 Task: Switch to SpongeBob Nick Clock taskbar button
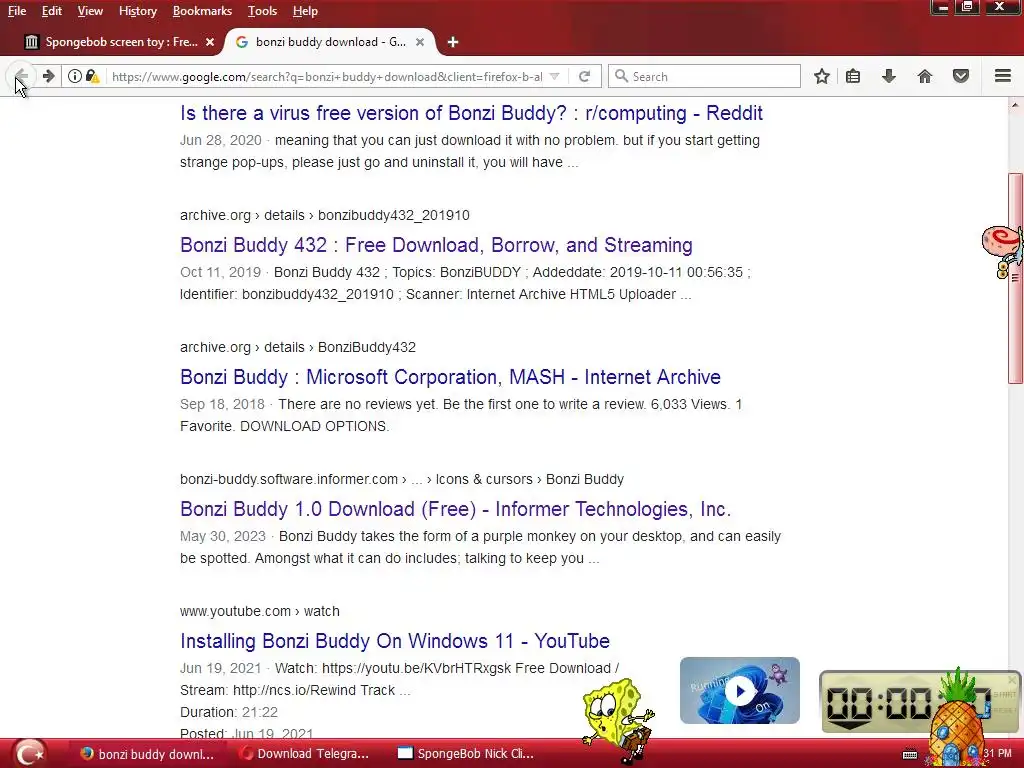click(466, 754)
